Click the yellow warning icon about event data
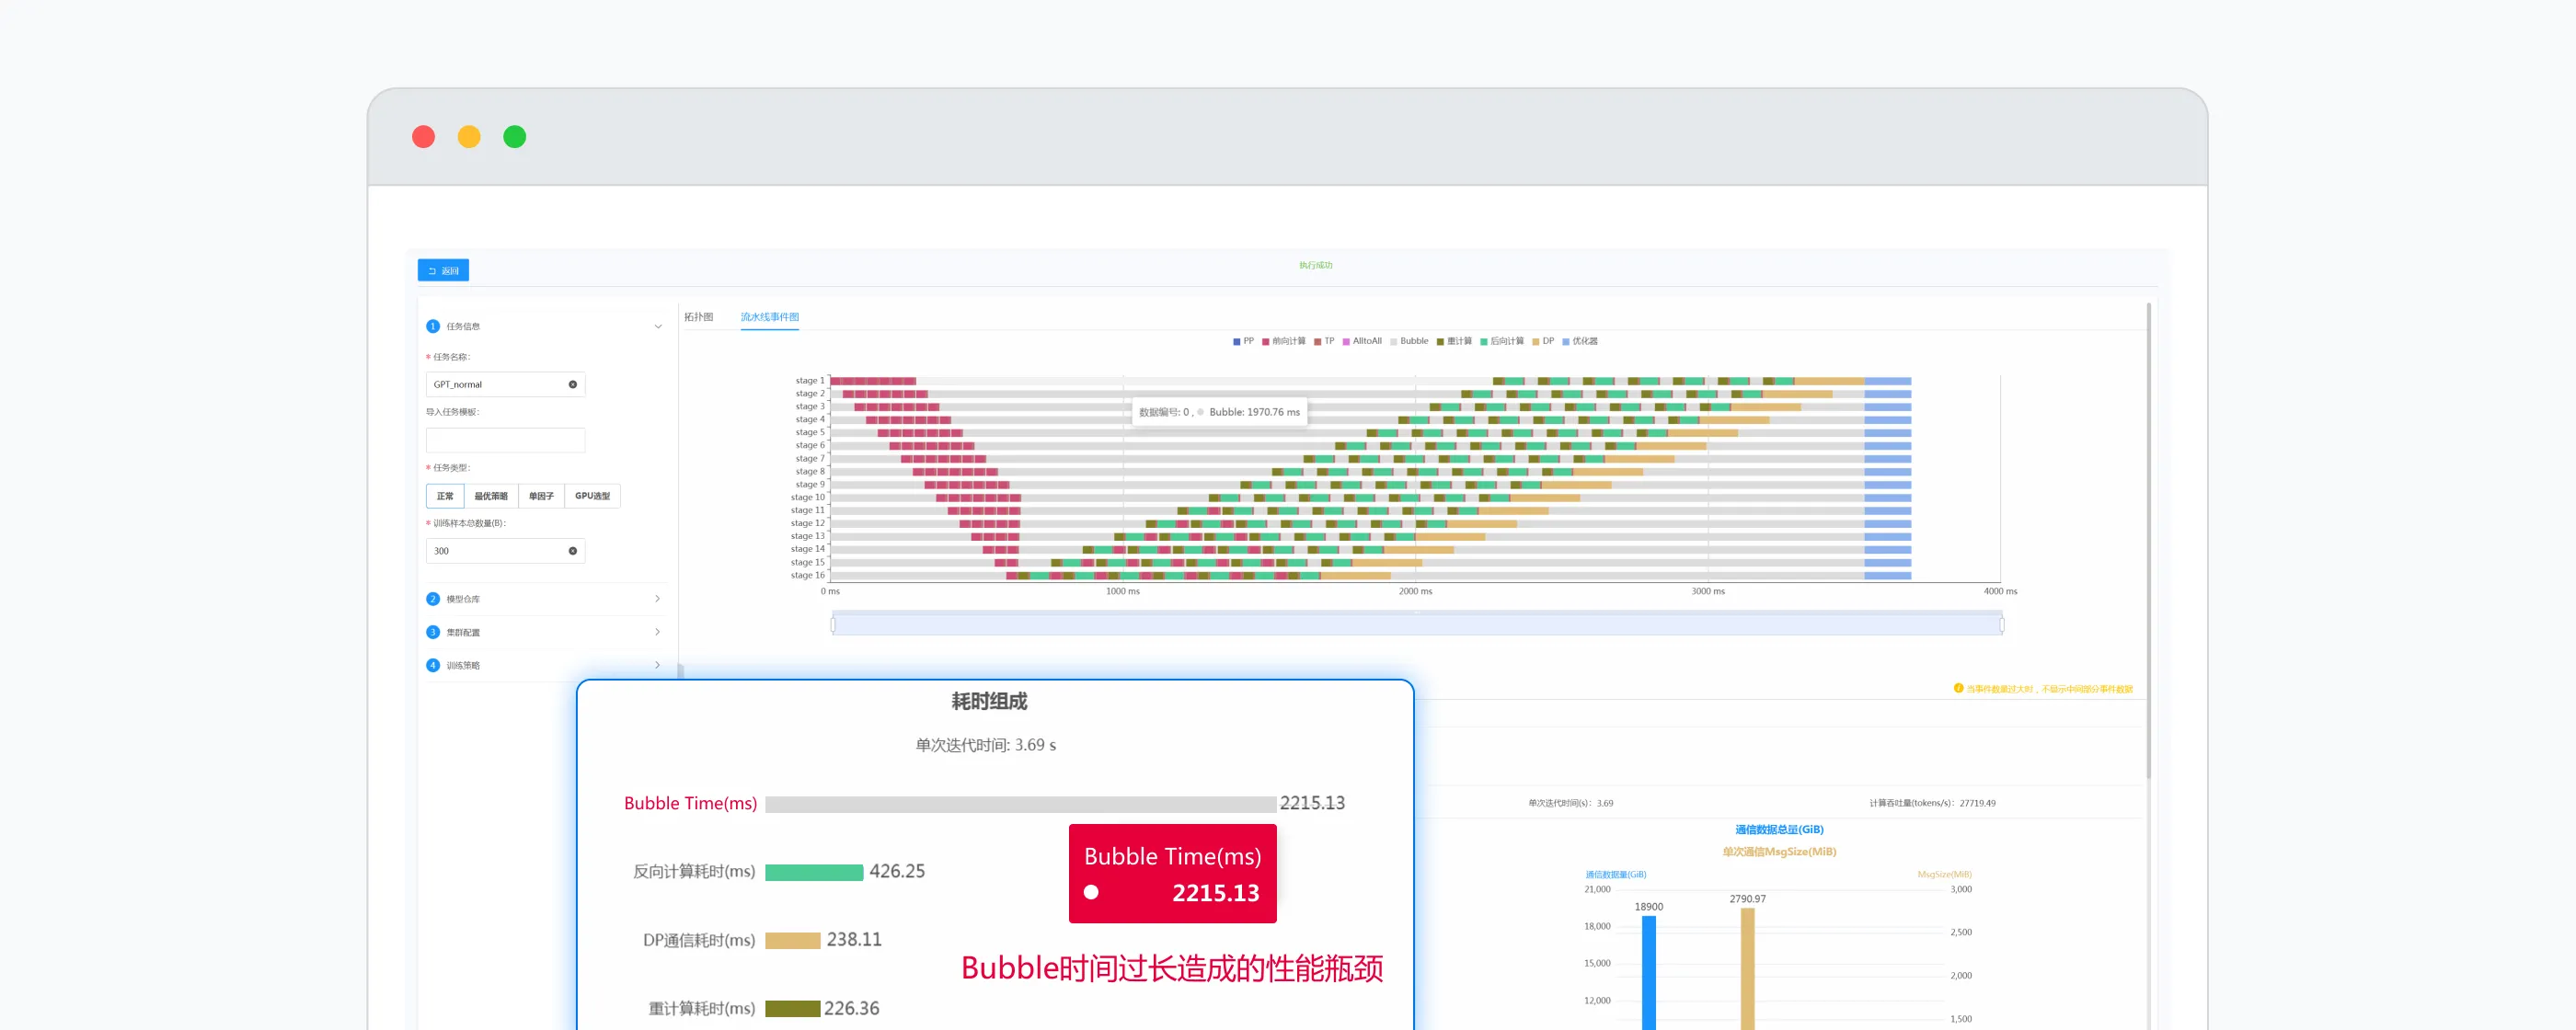Image resolution: width=2576 pixels, height=1030 pixels. [x=1958, y=688]
